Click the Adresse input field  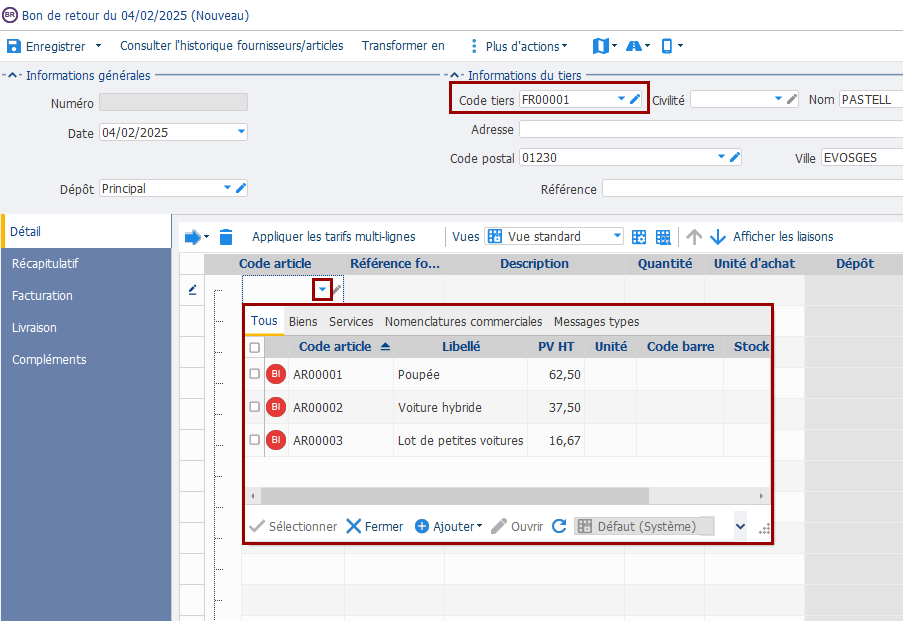pyautogui.click(x=711, y=129)
